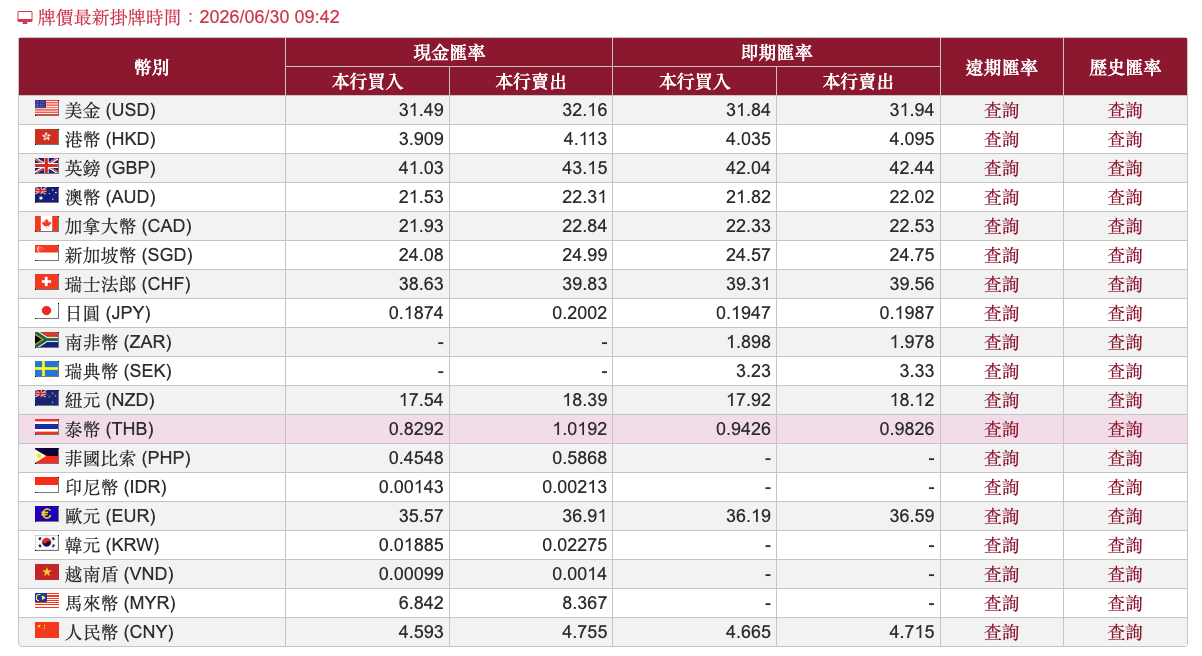Click the 現金匯率 header
1202x656 pixels.
(449, 53)
